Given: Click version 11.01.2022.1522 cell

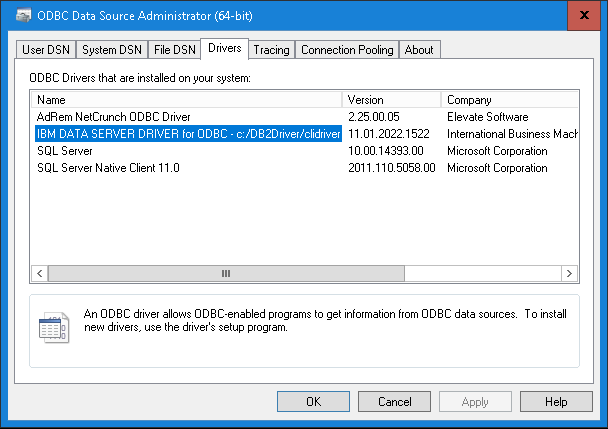Looking at the screenshot, I should (389, 134).
